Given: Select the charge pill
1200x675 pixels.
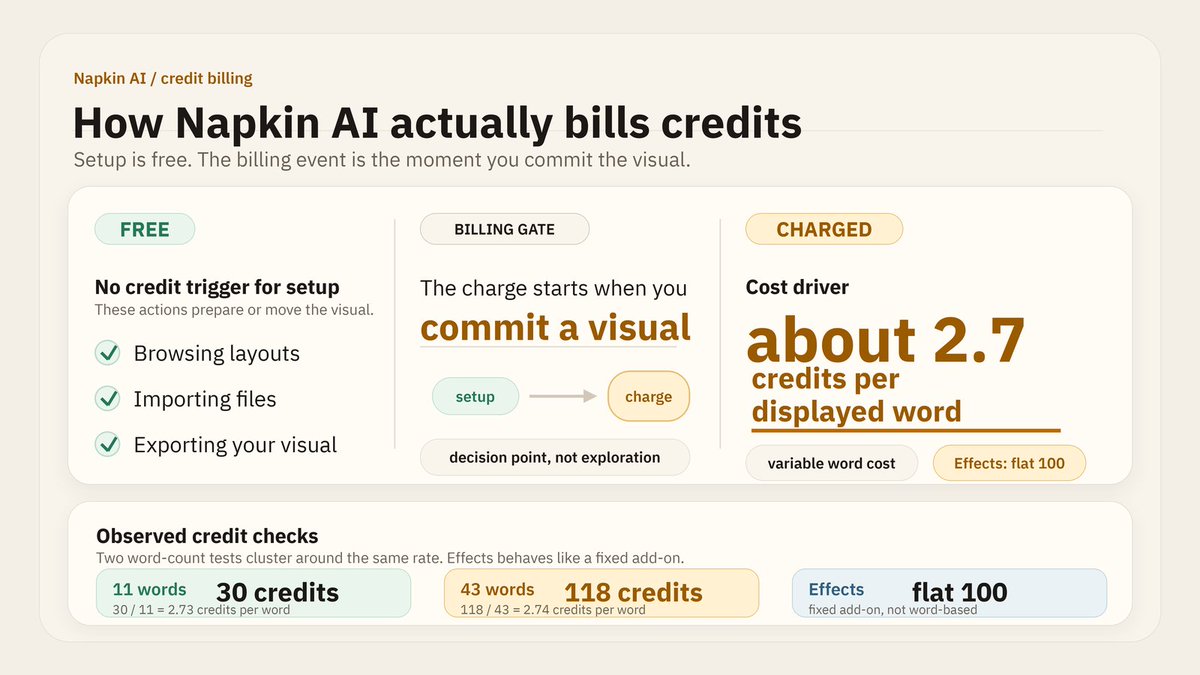Looking at the screenshot, I should (x=648, y=397).
